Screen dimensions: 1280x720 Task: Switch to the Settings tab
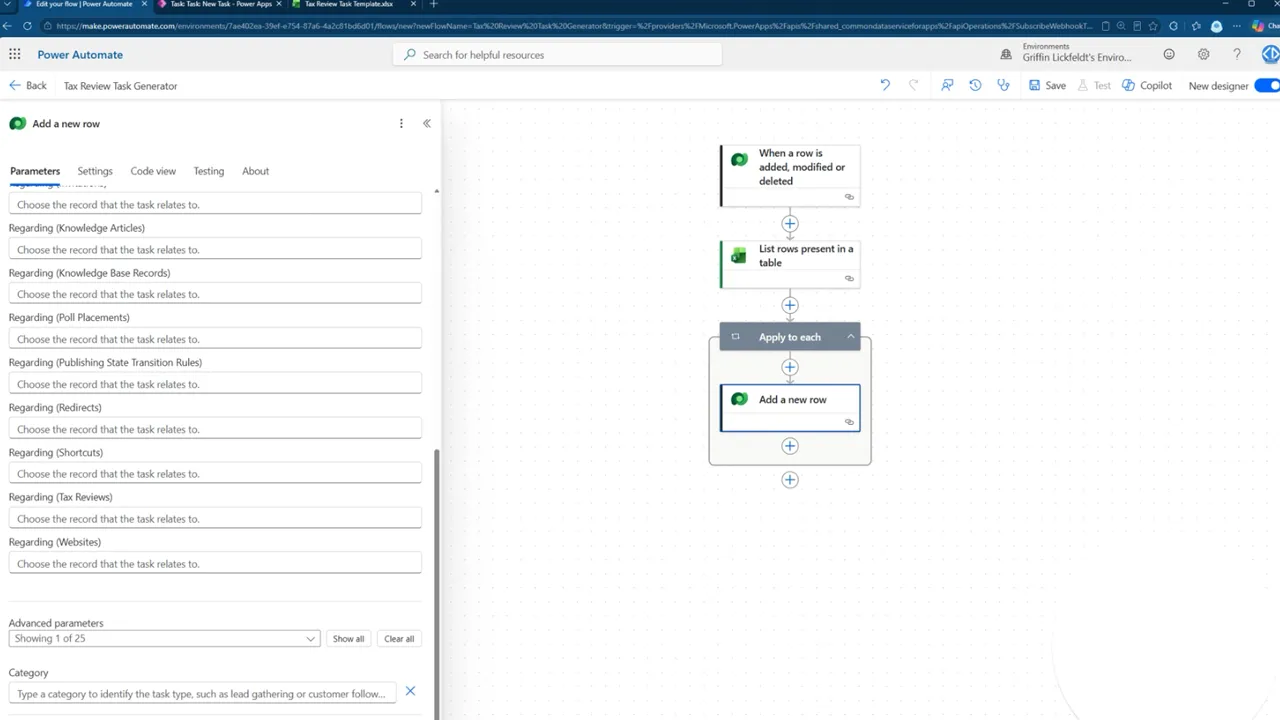tap(95, 171)
